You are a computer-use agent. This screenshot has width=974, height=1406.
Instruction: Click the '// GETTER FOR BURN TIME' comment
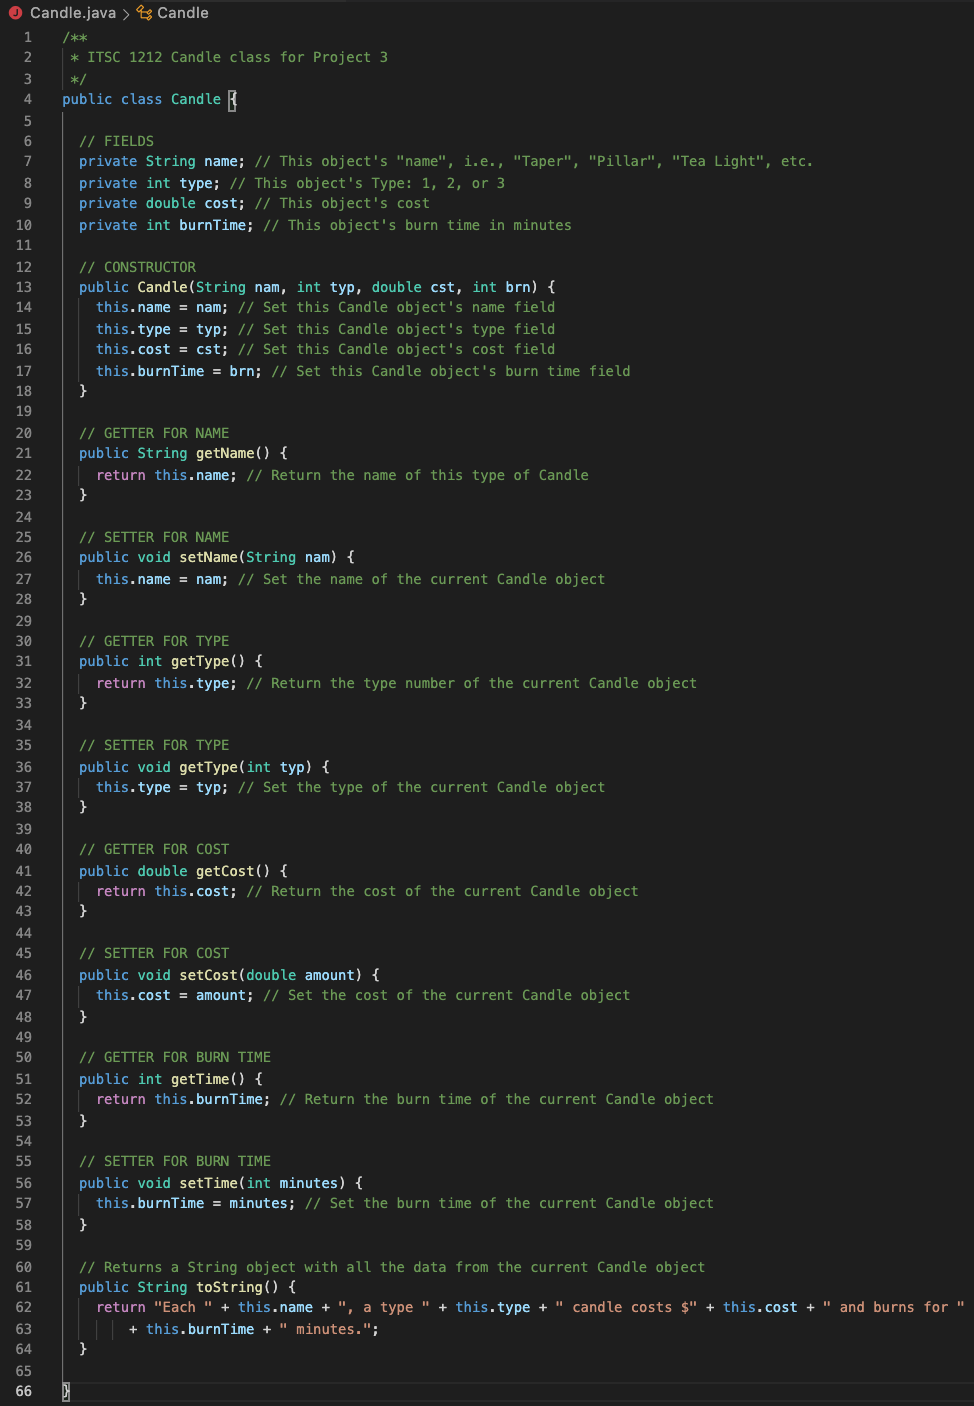(175, 1057)
